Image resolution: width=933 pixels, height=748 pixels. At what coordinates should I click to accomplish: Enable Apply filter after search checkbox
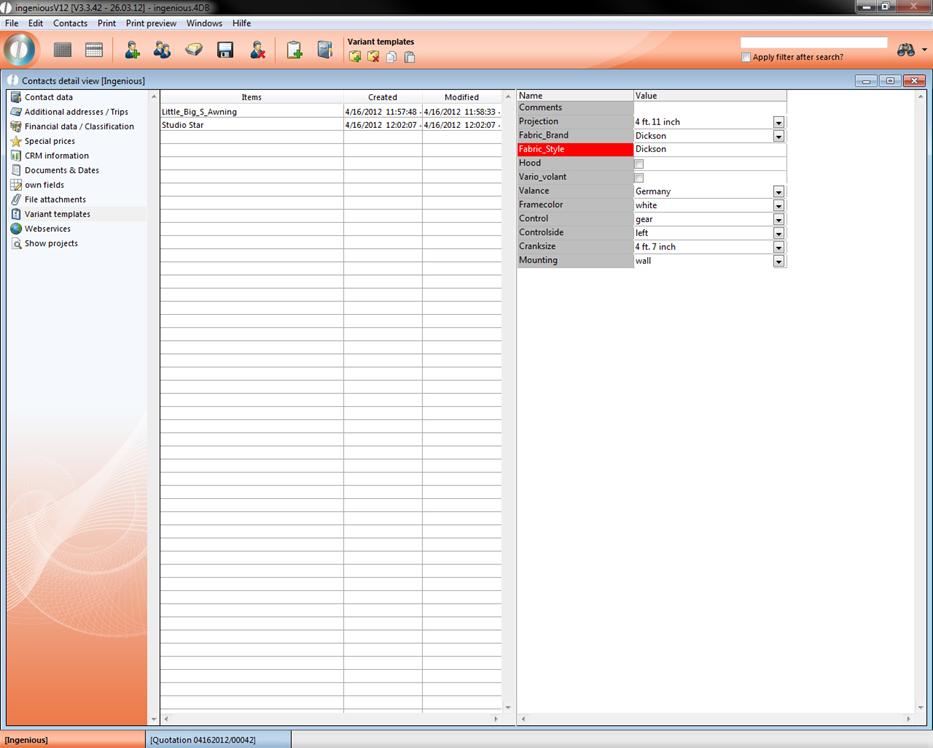pyautogui.click(x=746, y=57)
